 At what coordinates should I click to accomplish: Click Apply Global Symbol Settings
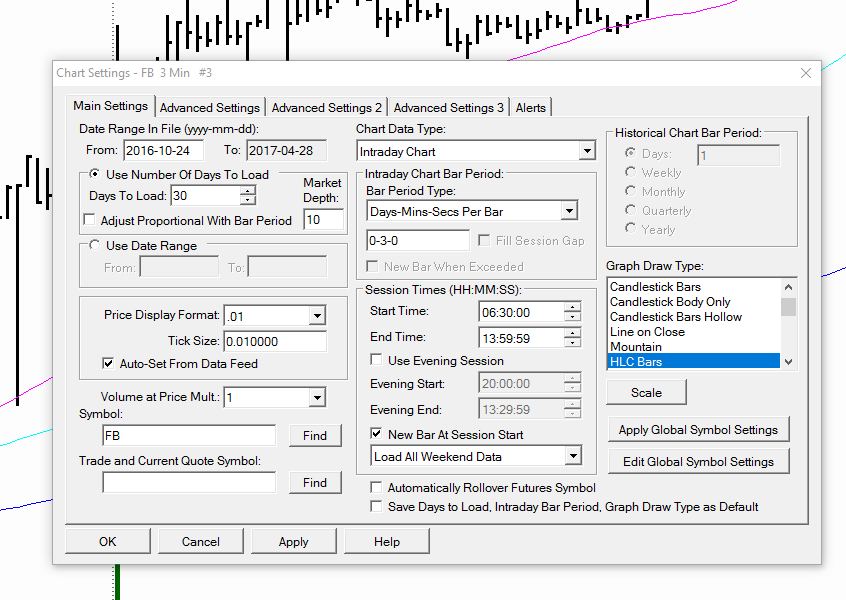(698, 429)
